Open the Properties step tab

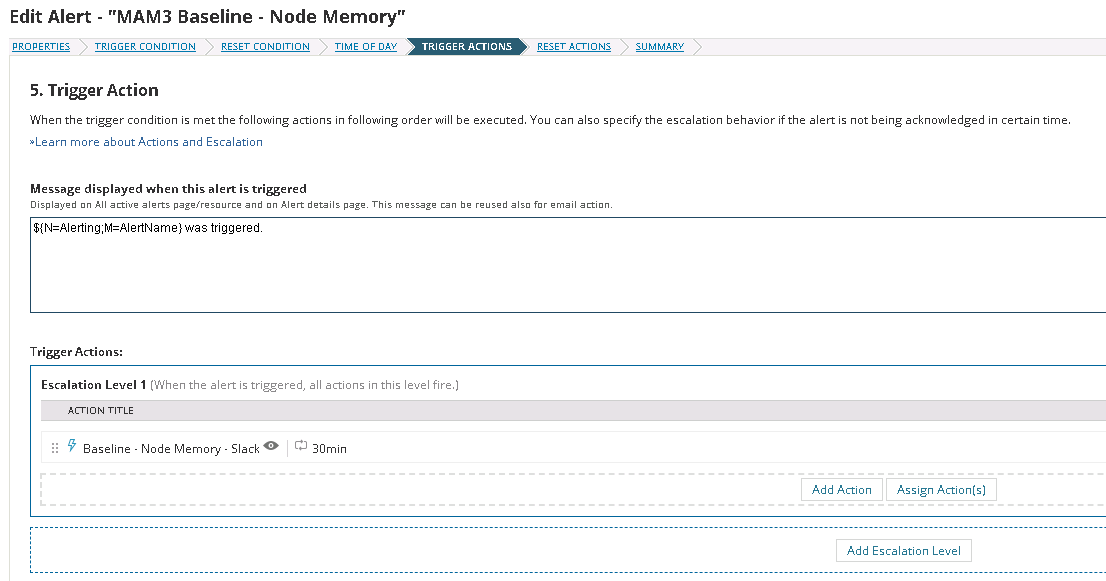point(41,47)
